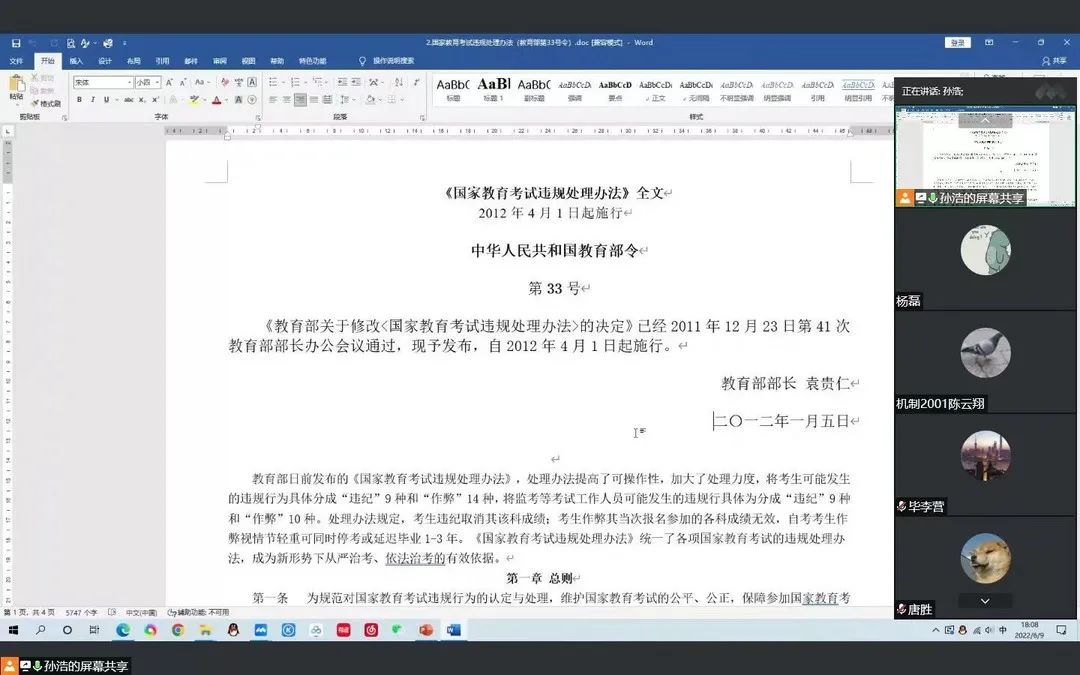
Task: Click the down chevron under participant 唐胜
Action: tap(985, 601)
